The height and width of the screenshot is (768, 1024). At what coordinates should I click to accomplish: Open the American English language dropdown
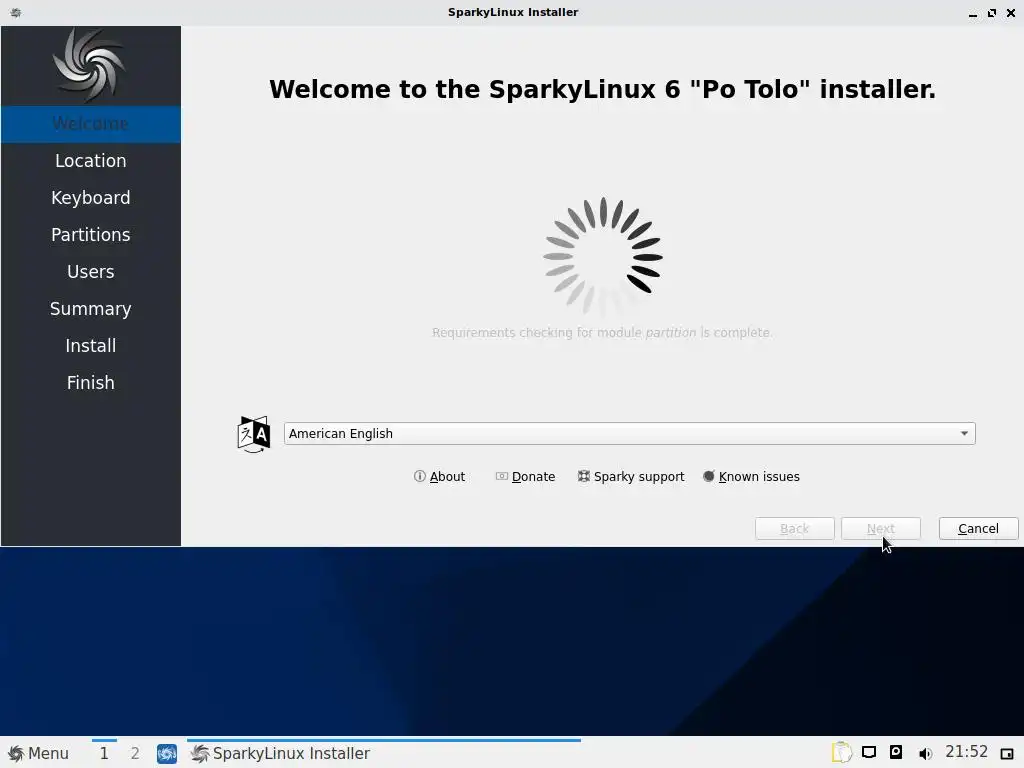(630, 434)
